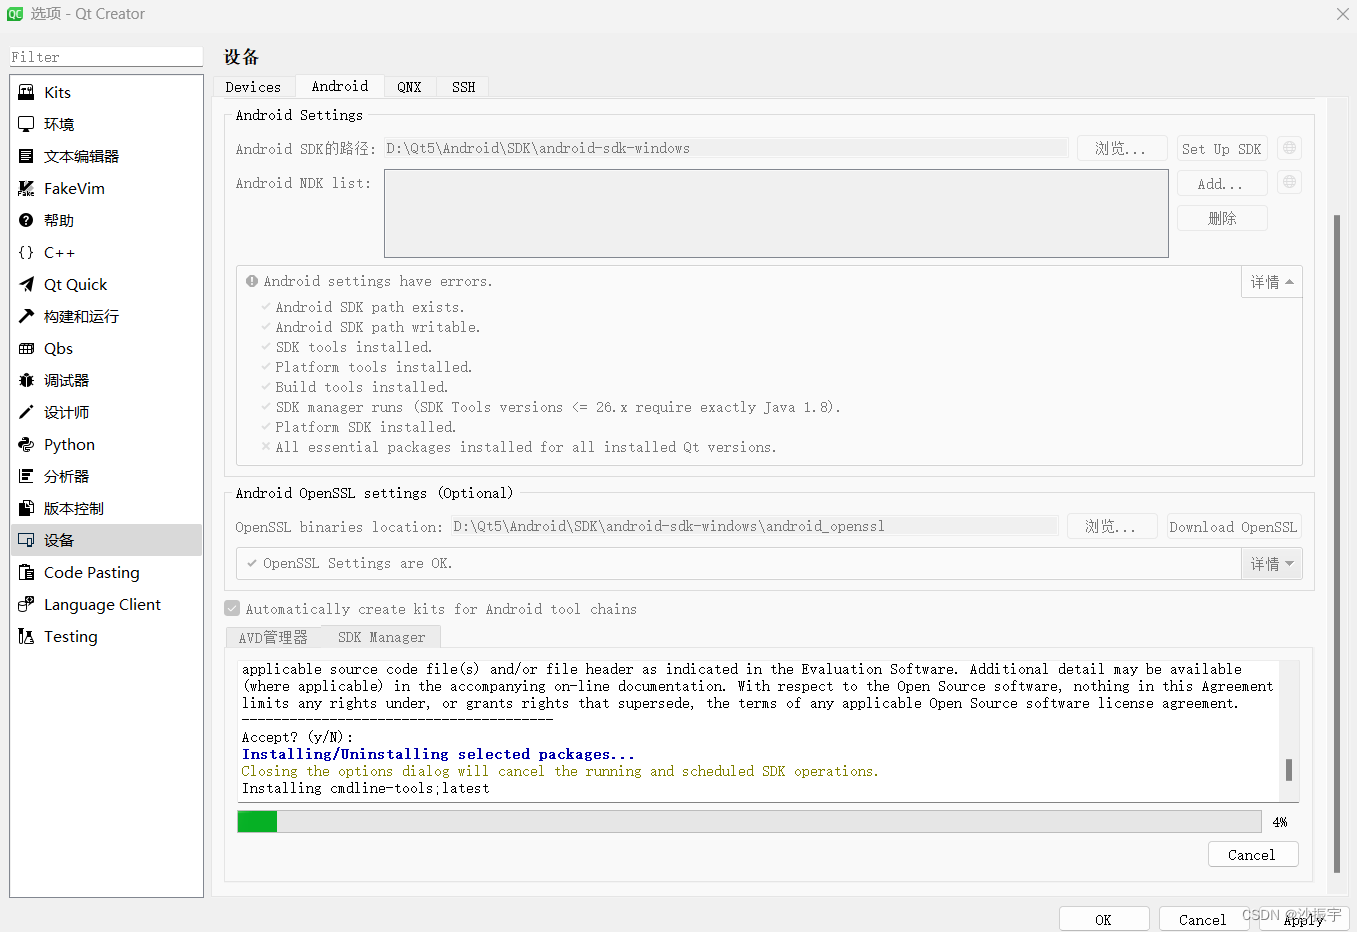The width and height of the screenshot is (1357, 932).
Task: Select the C++ braces icon
Action: click(x=26, y=252)
